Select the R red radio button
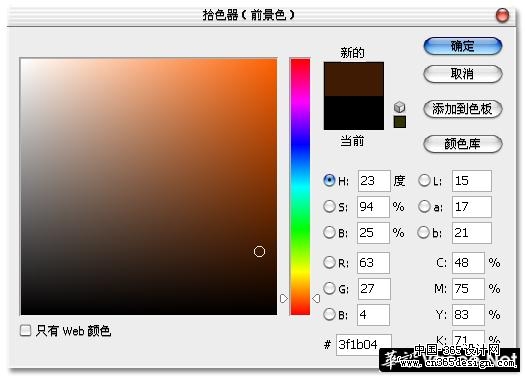 point(329,262)
